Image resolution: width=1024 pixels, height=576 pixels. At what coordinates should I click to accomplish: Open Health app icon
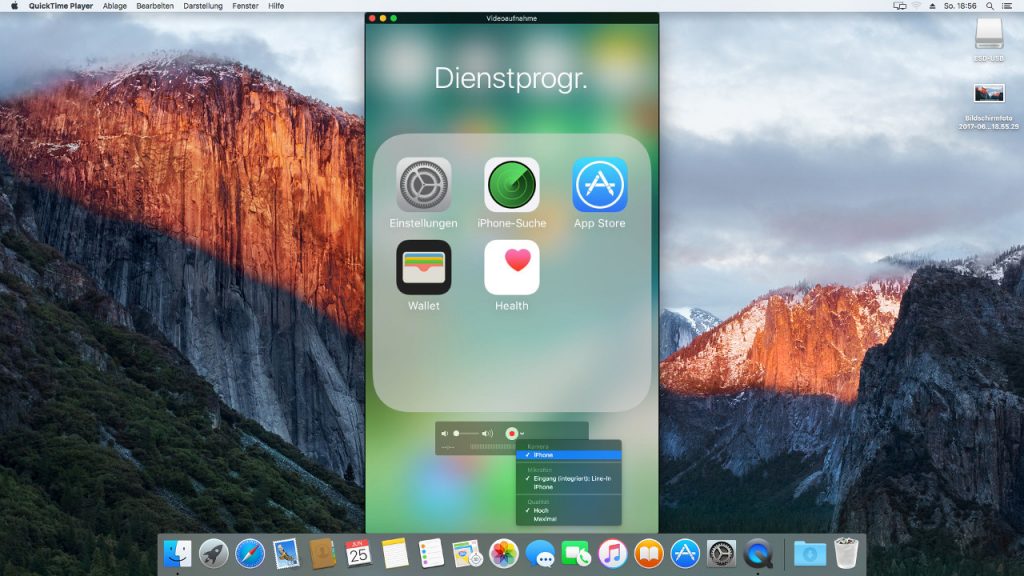[511, 267]
